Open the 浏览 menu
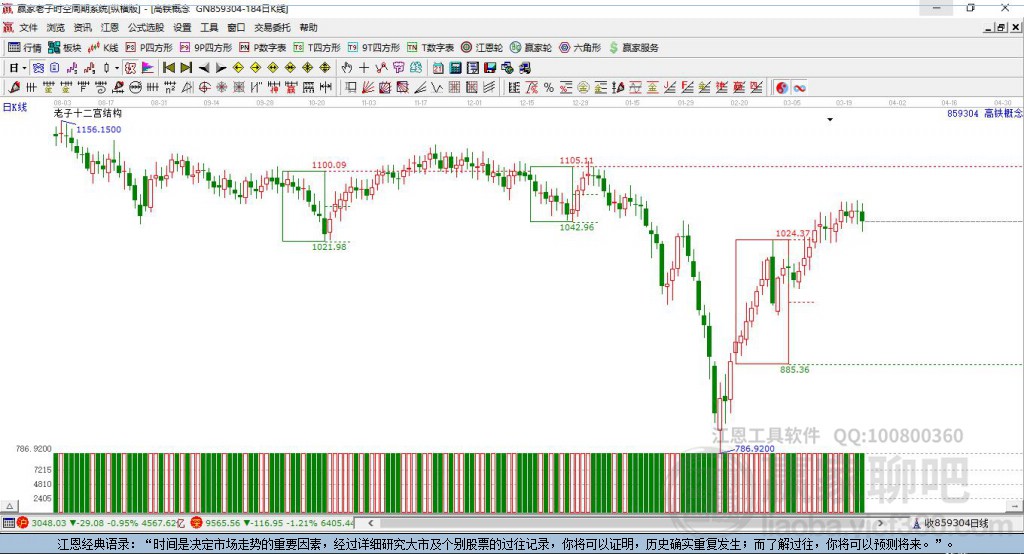This screenshot has width=1024, height=554. click(56, 27)
